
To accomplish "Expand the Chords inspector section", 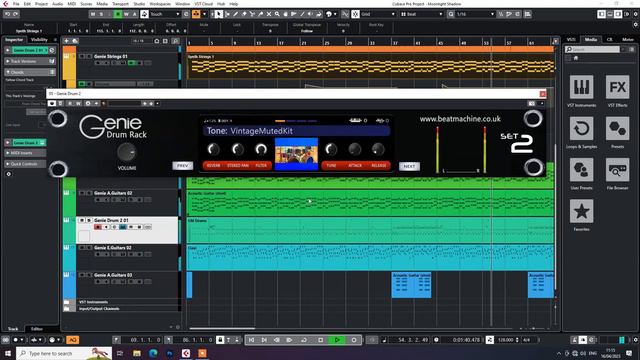I will tap(30, 72).
